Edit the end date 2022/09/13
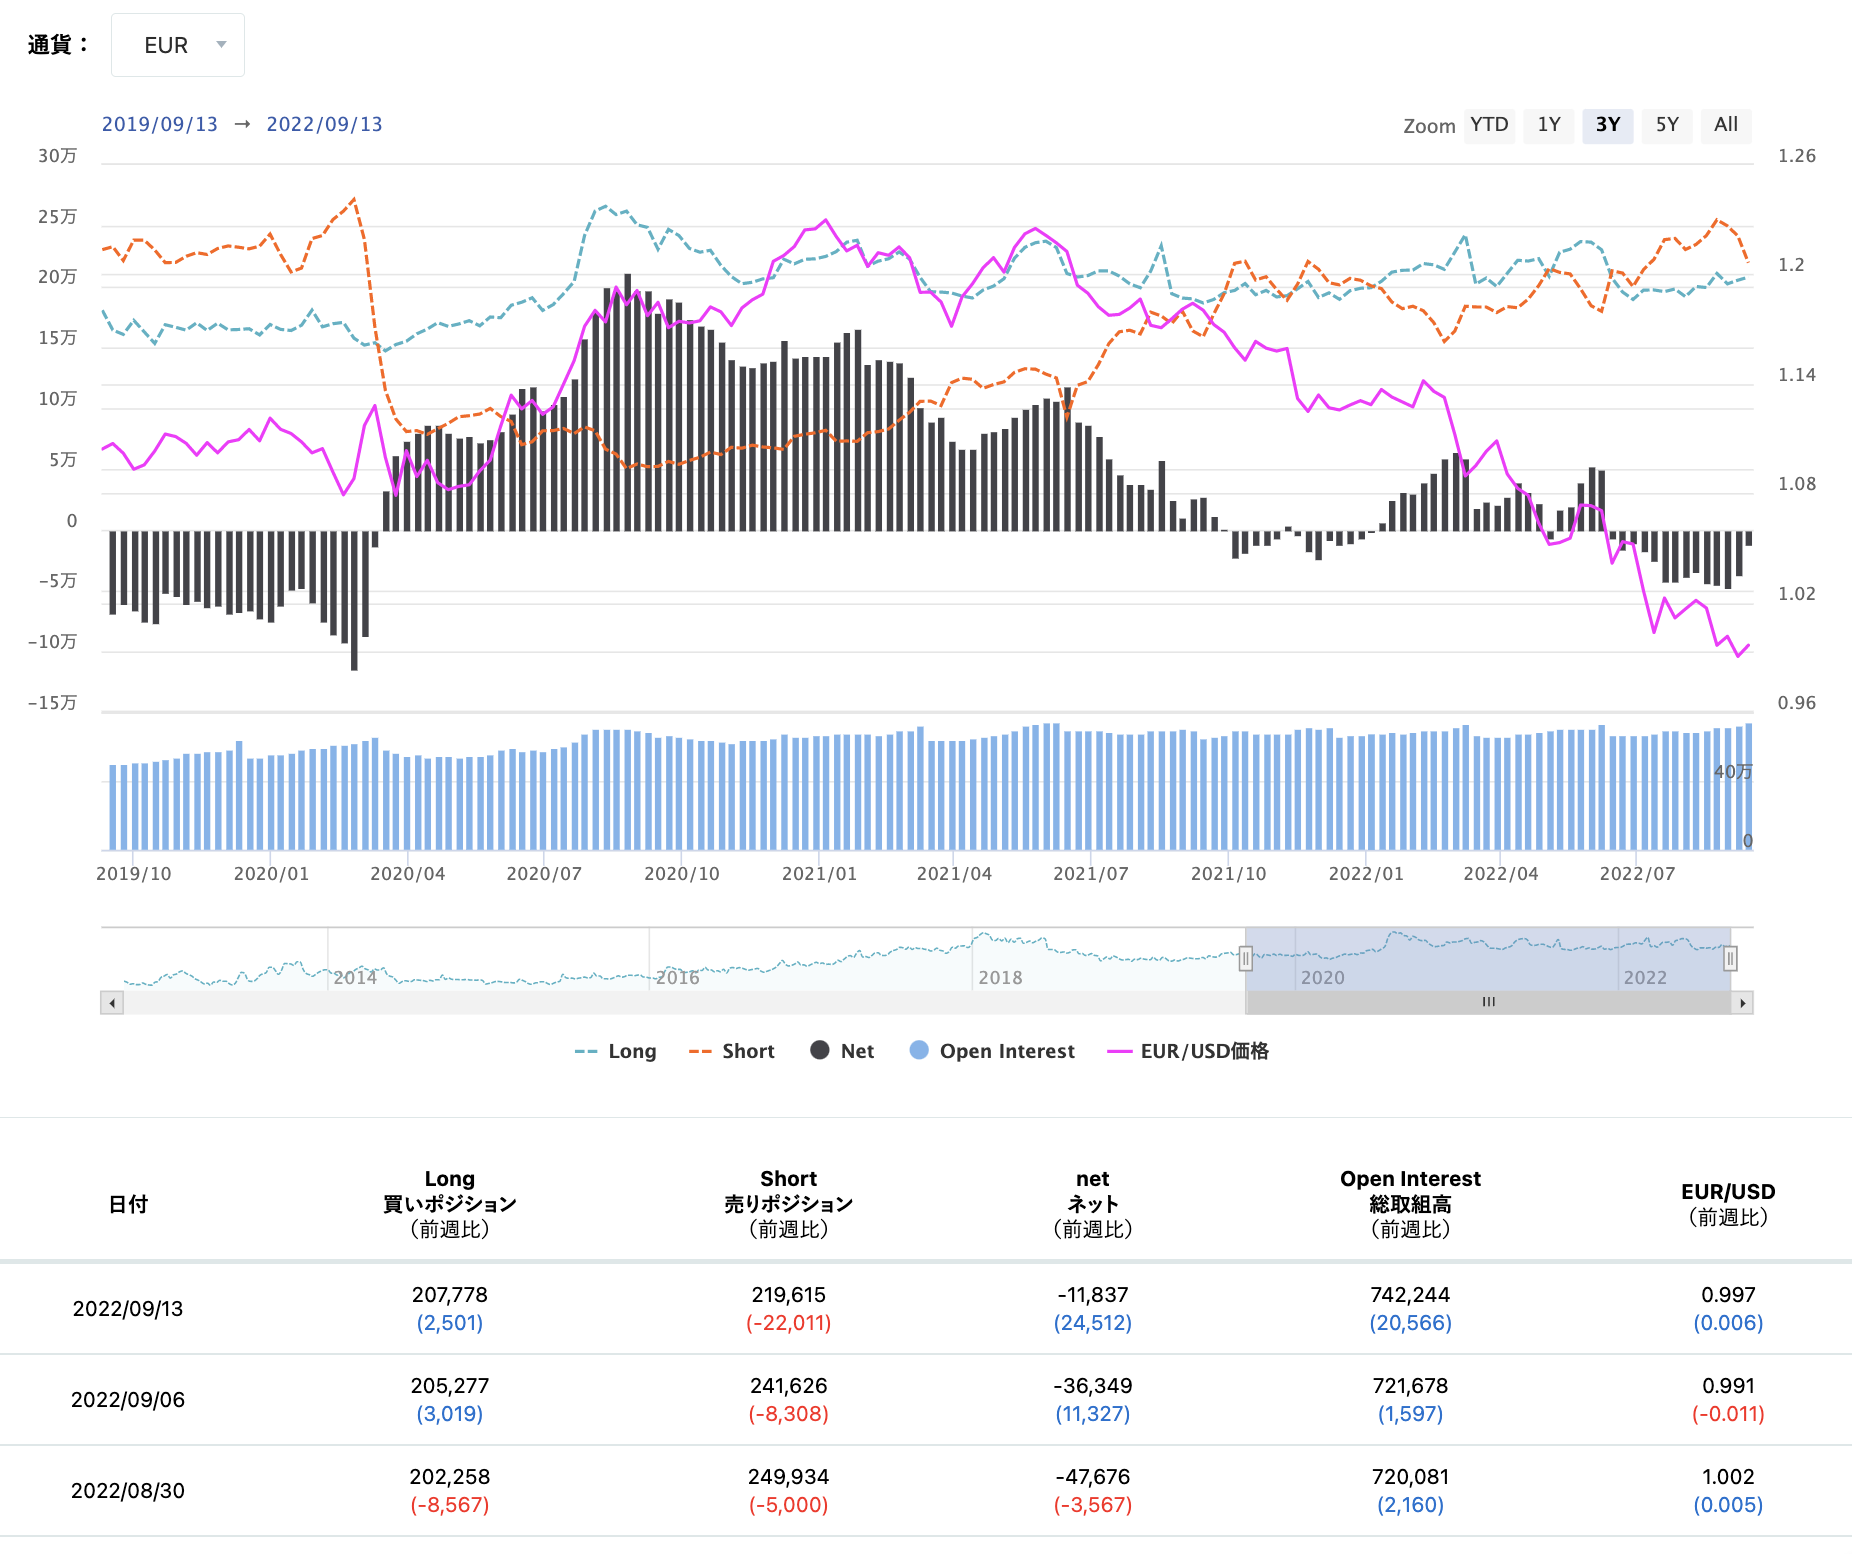The width and height of the screenshot is (1852, 1554). click(x=324, y=124)
